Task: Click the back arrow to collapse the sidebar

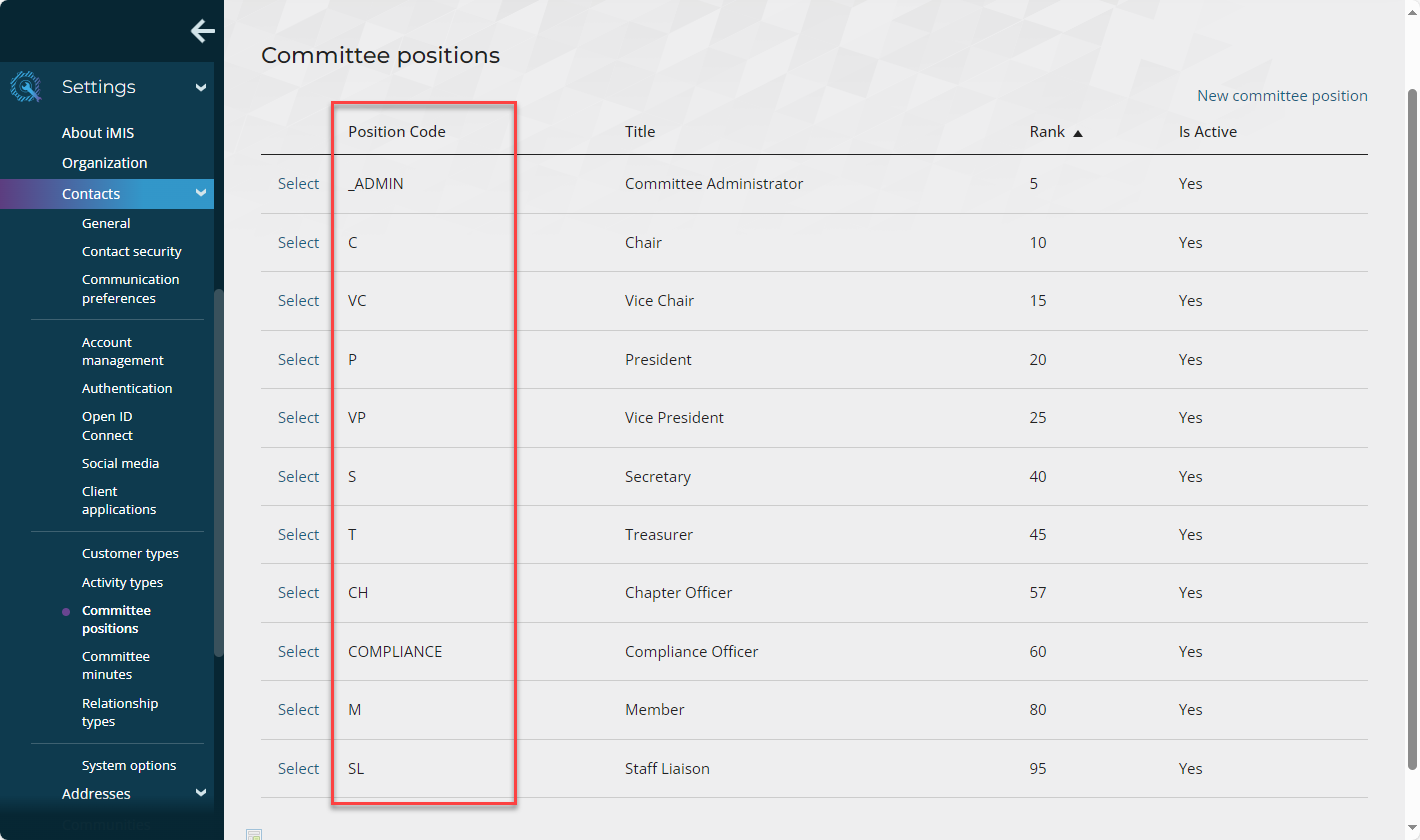Action: coord(203,31)
